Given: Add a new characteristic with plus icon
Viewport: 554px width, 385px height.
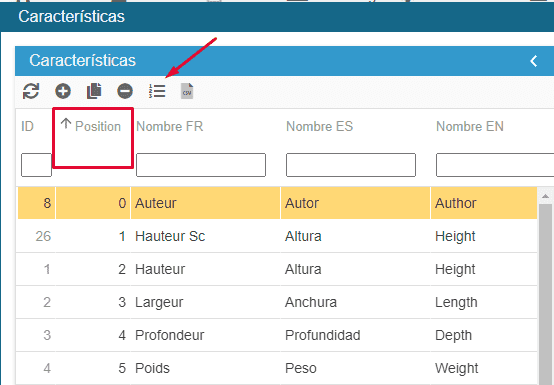Looking at the screenshot, I should pyautogui.click(x=63, y=91).
